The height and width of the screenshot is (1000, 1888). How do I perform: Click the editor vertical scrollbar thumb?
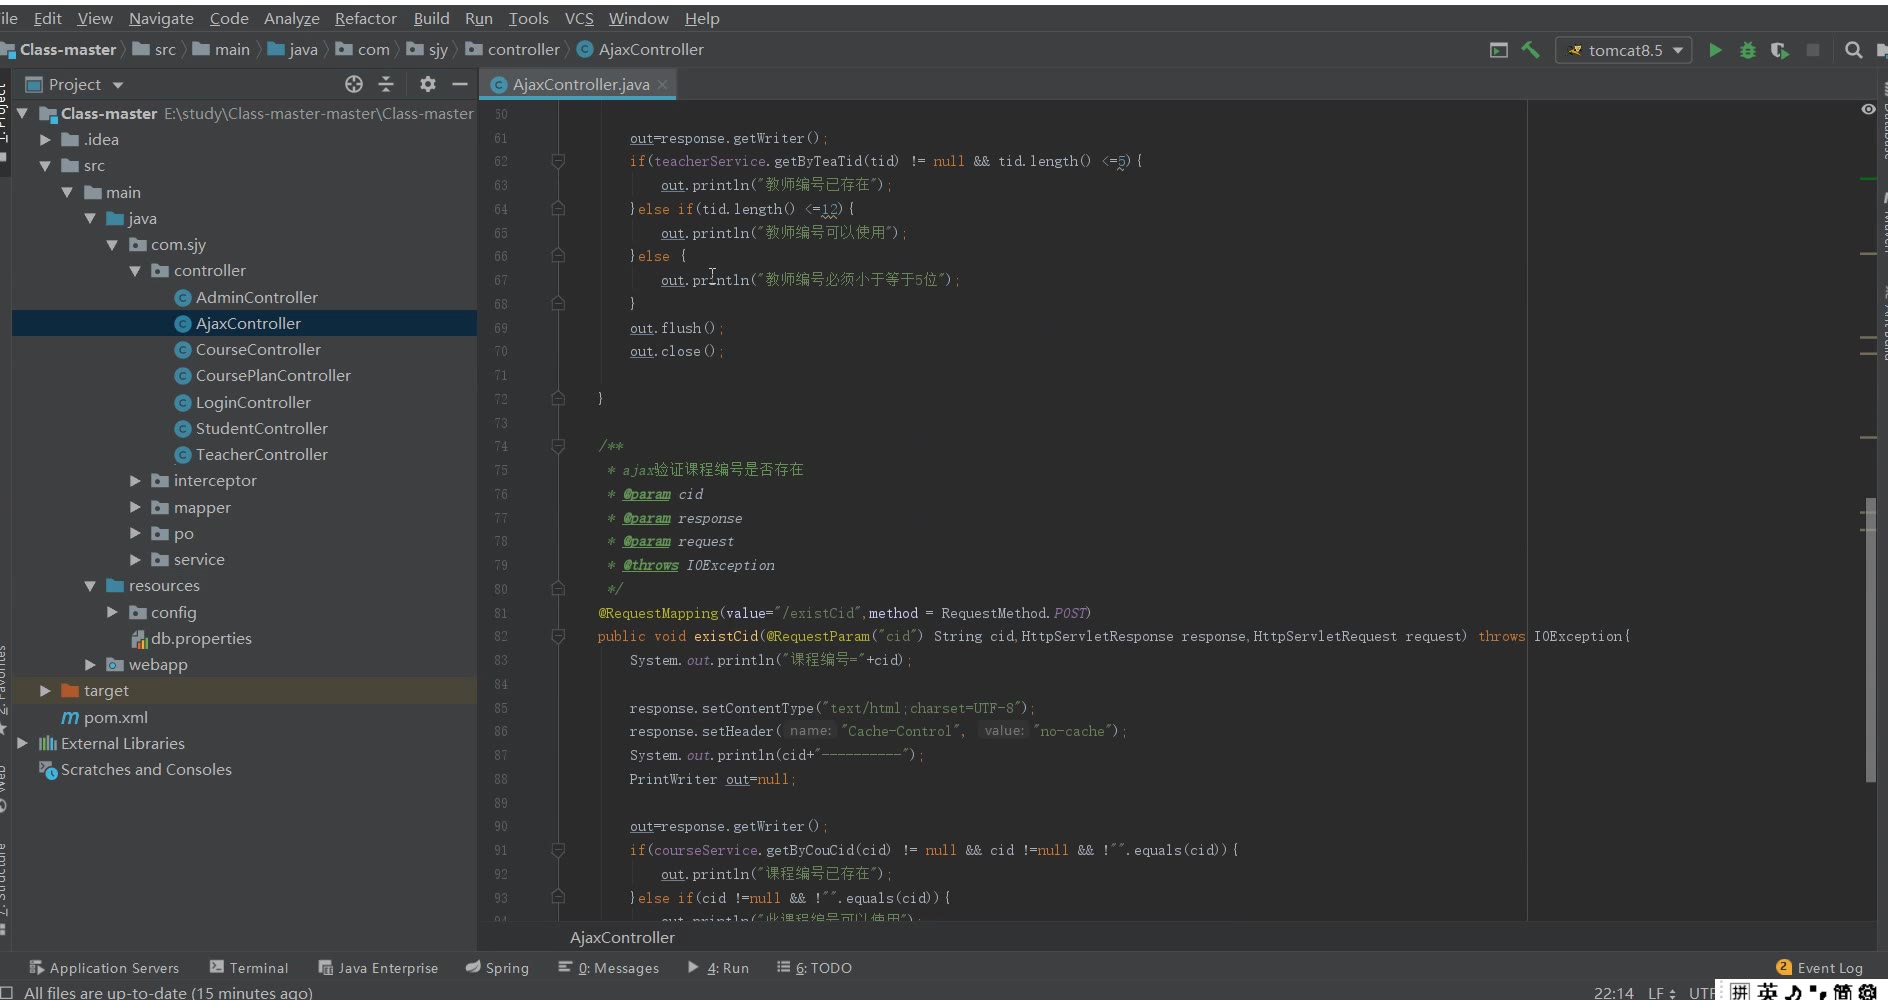coord(1870,640)
